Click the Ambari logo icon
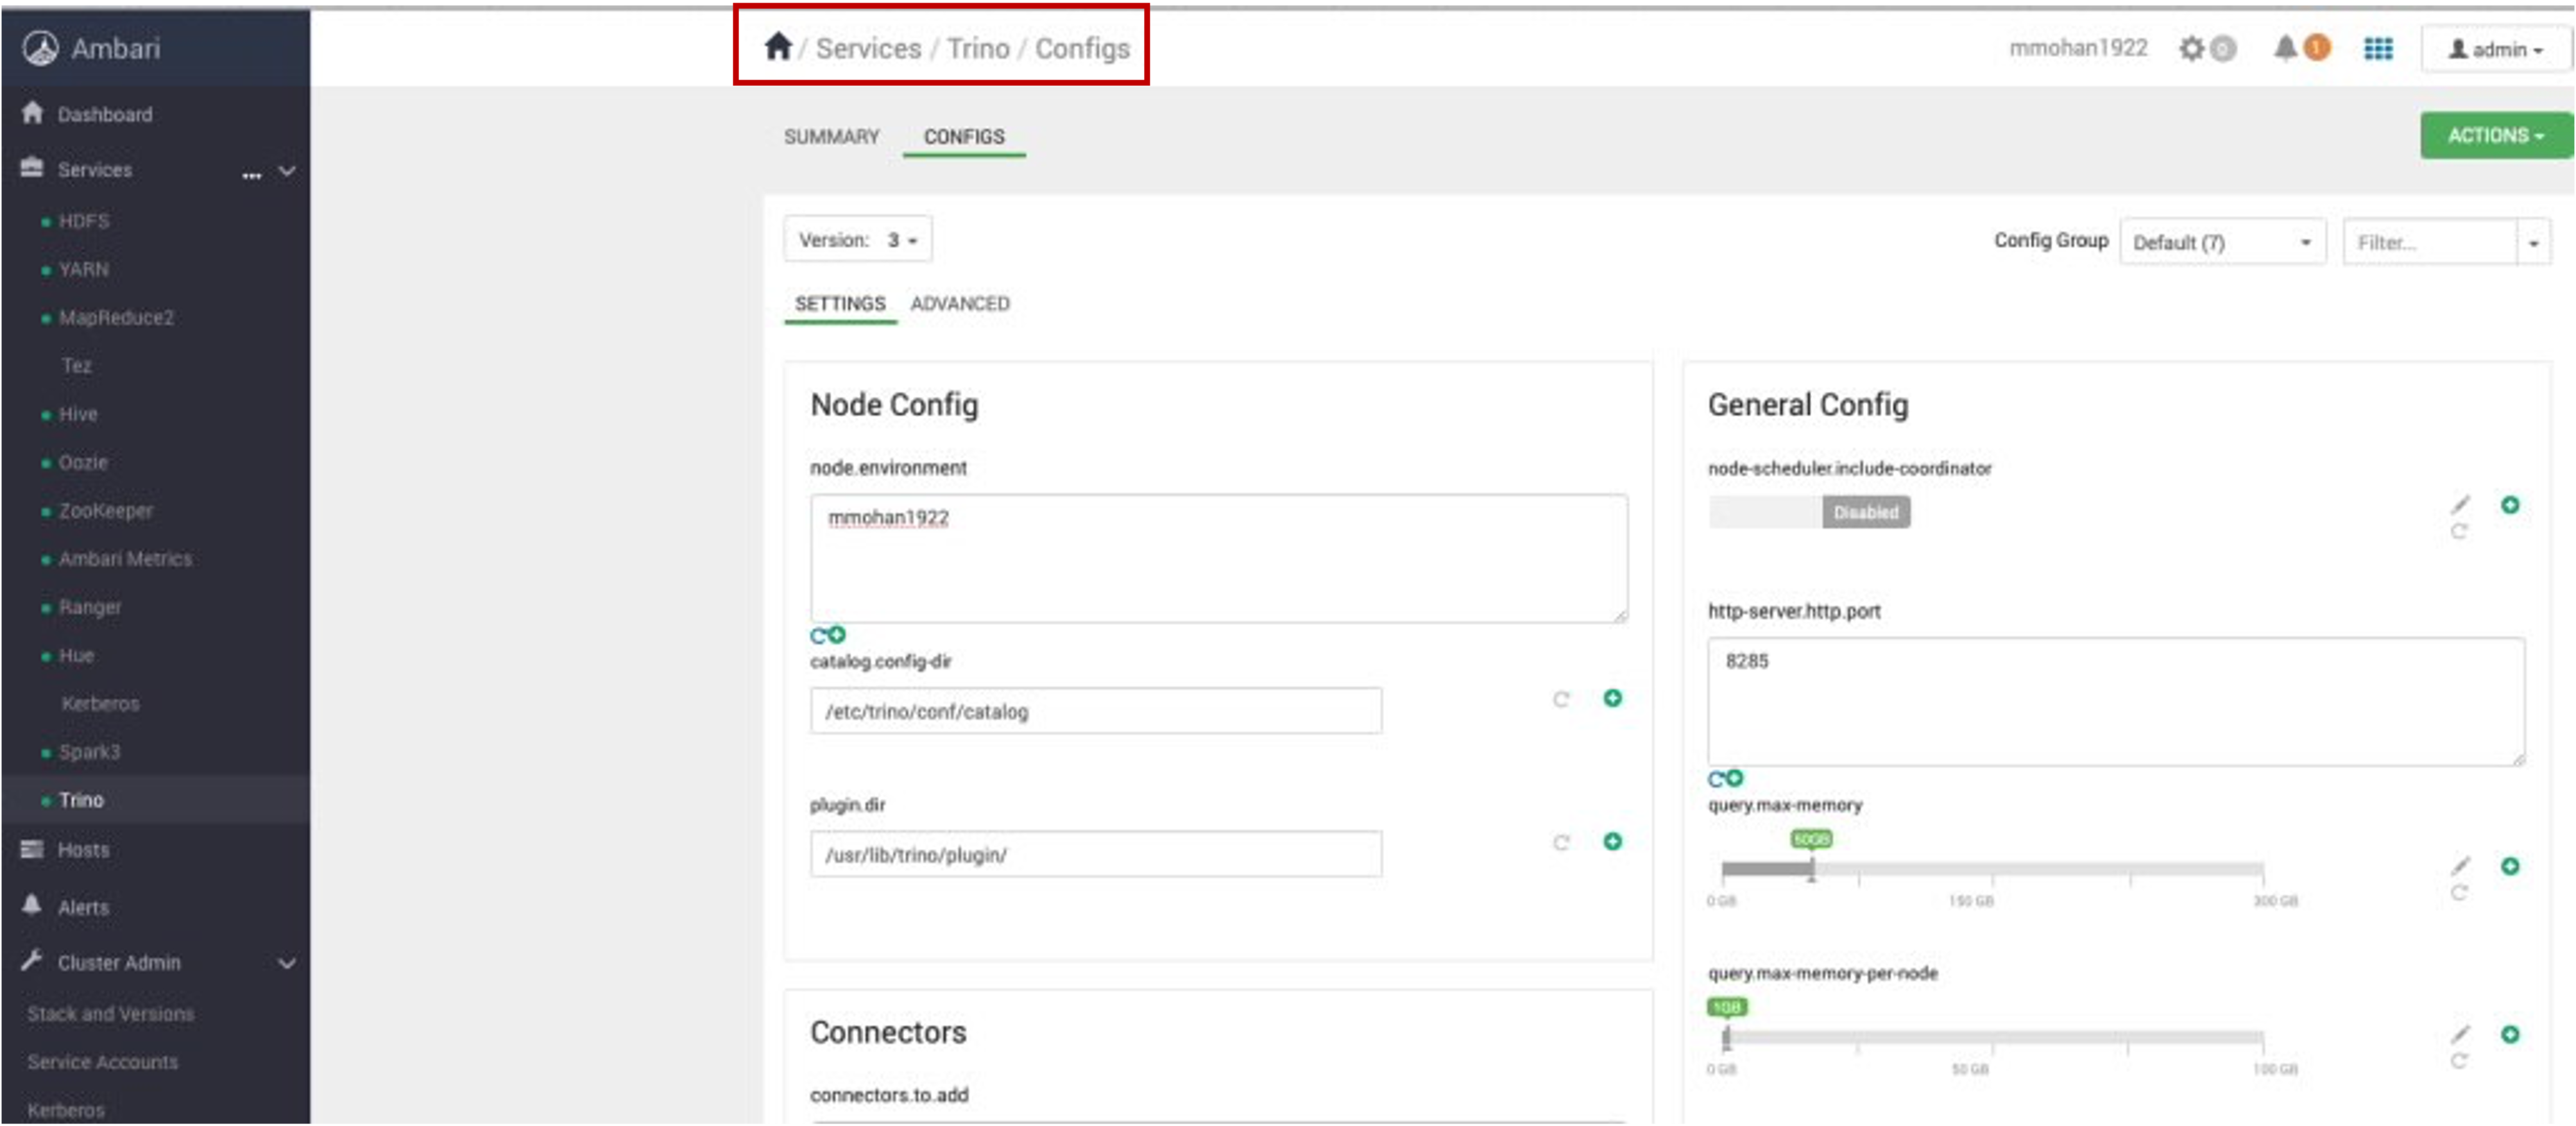 tap(41, 48)
